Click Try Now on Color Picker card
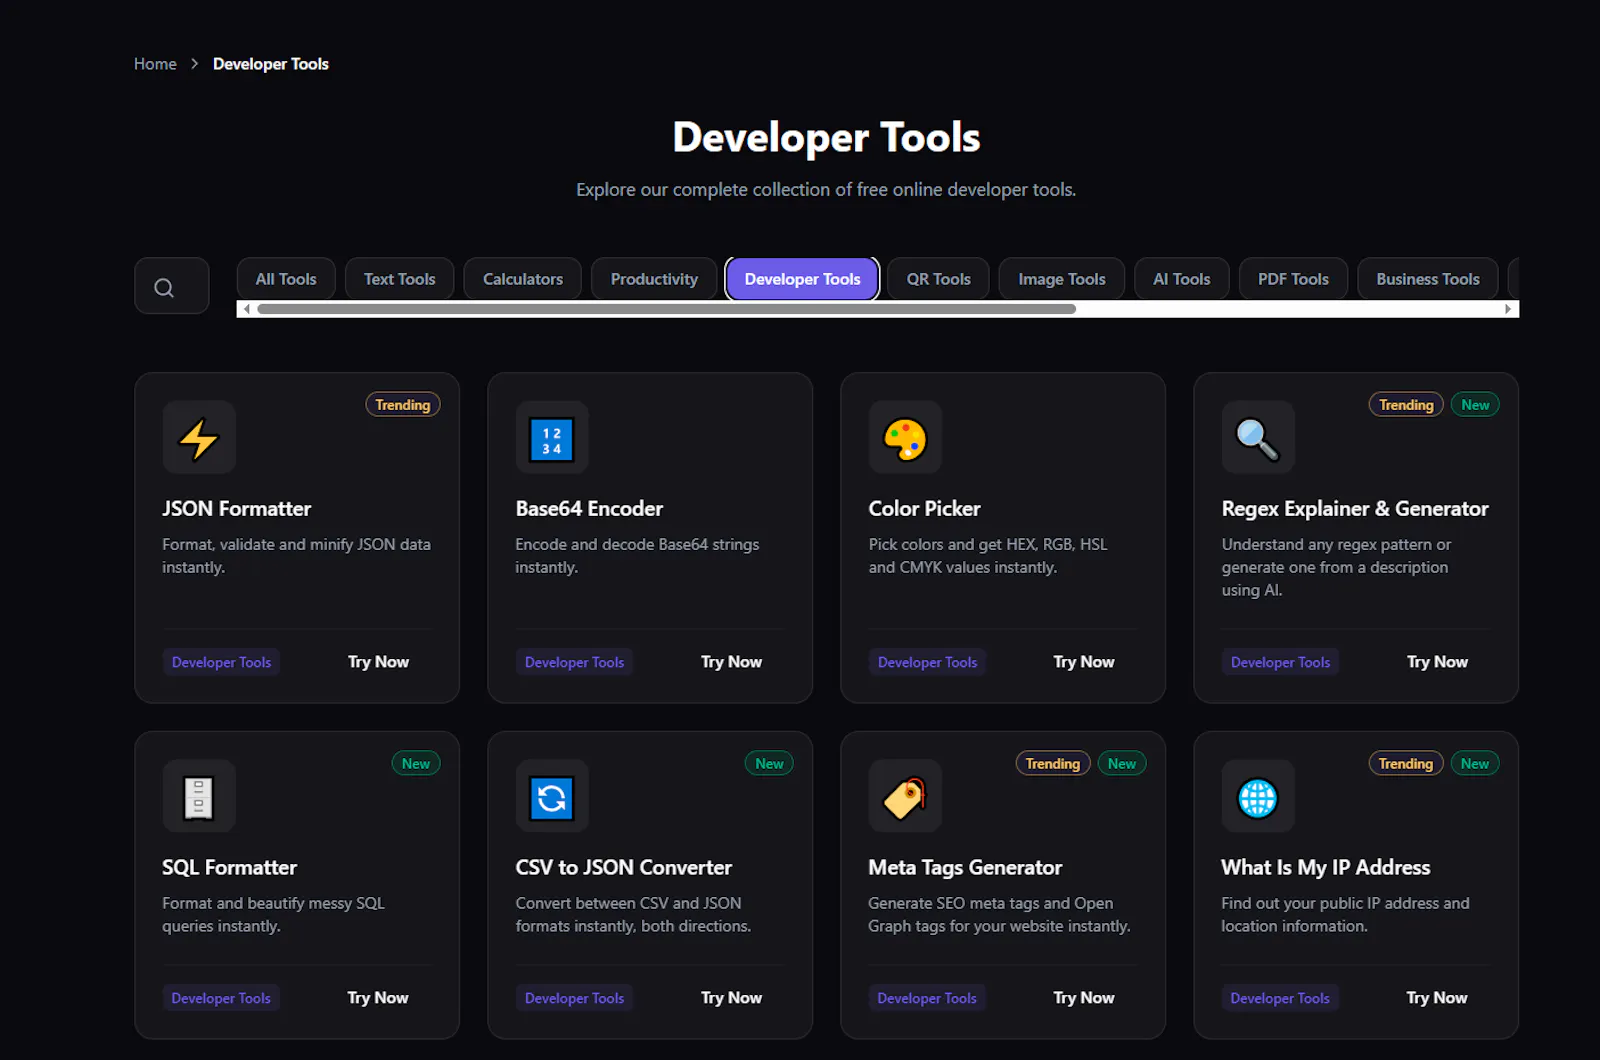 (x=1084, y=662)
